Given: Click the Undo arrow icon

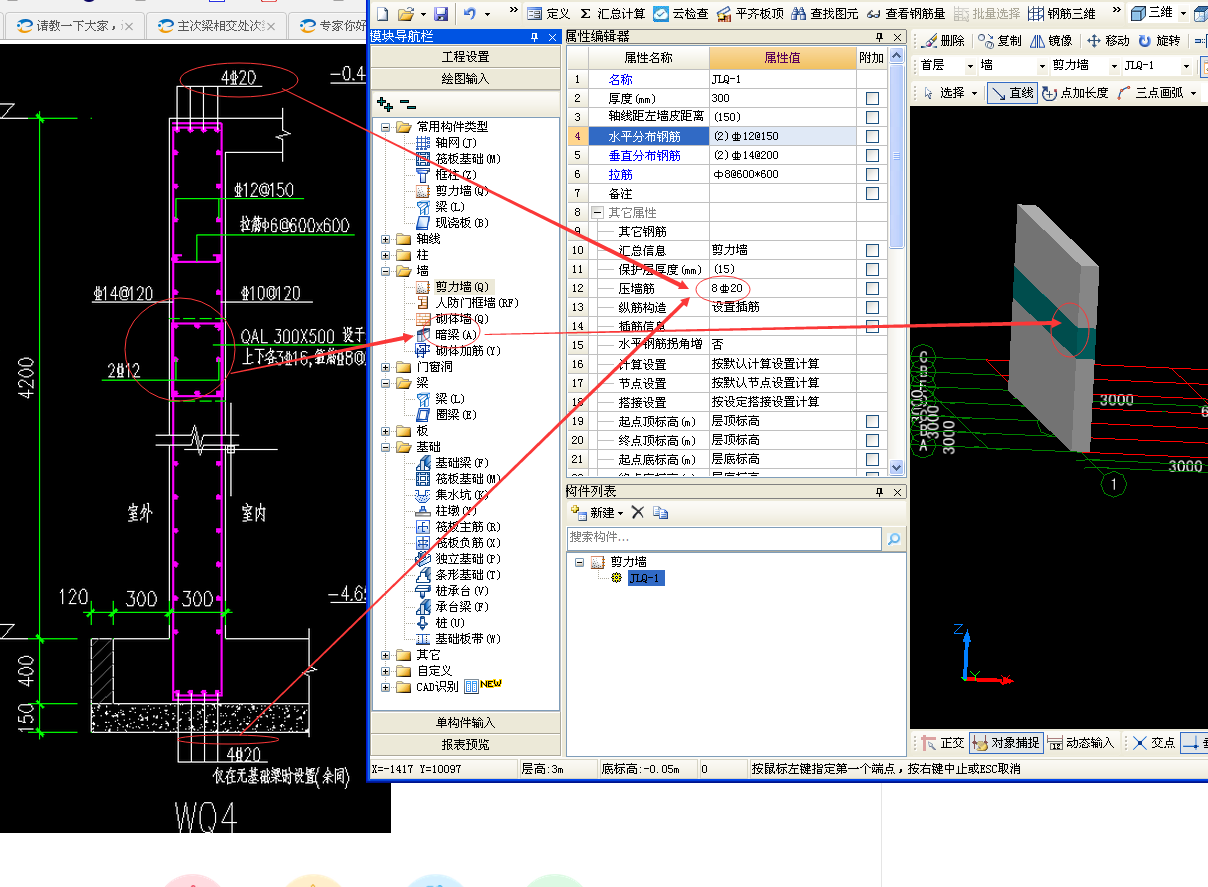Looking at the screenshot, I should [x=469, y=13].
